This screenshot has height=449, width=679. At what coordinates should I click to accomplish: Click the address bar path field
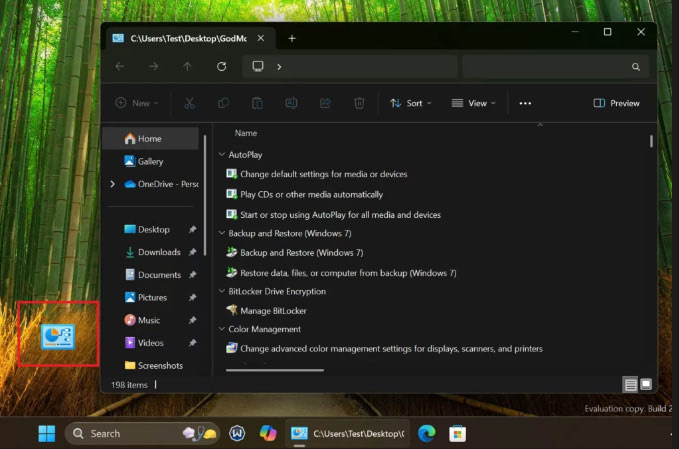pyautogui.click(x=350, y=67)
